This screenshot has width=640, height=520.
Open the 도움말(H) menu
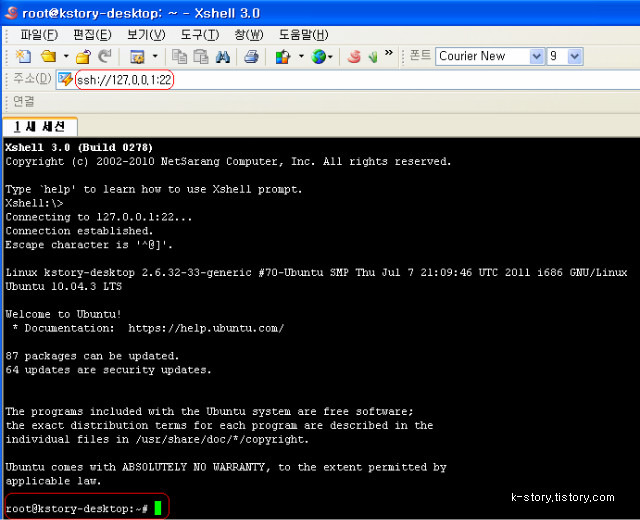304,35
